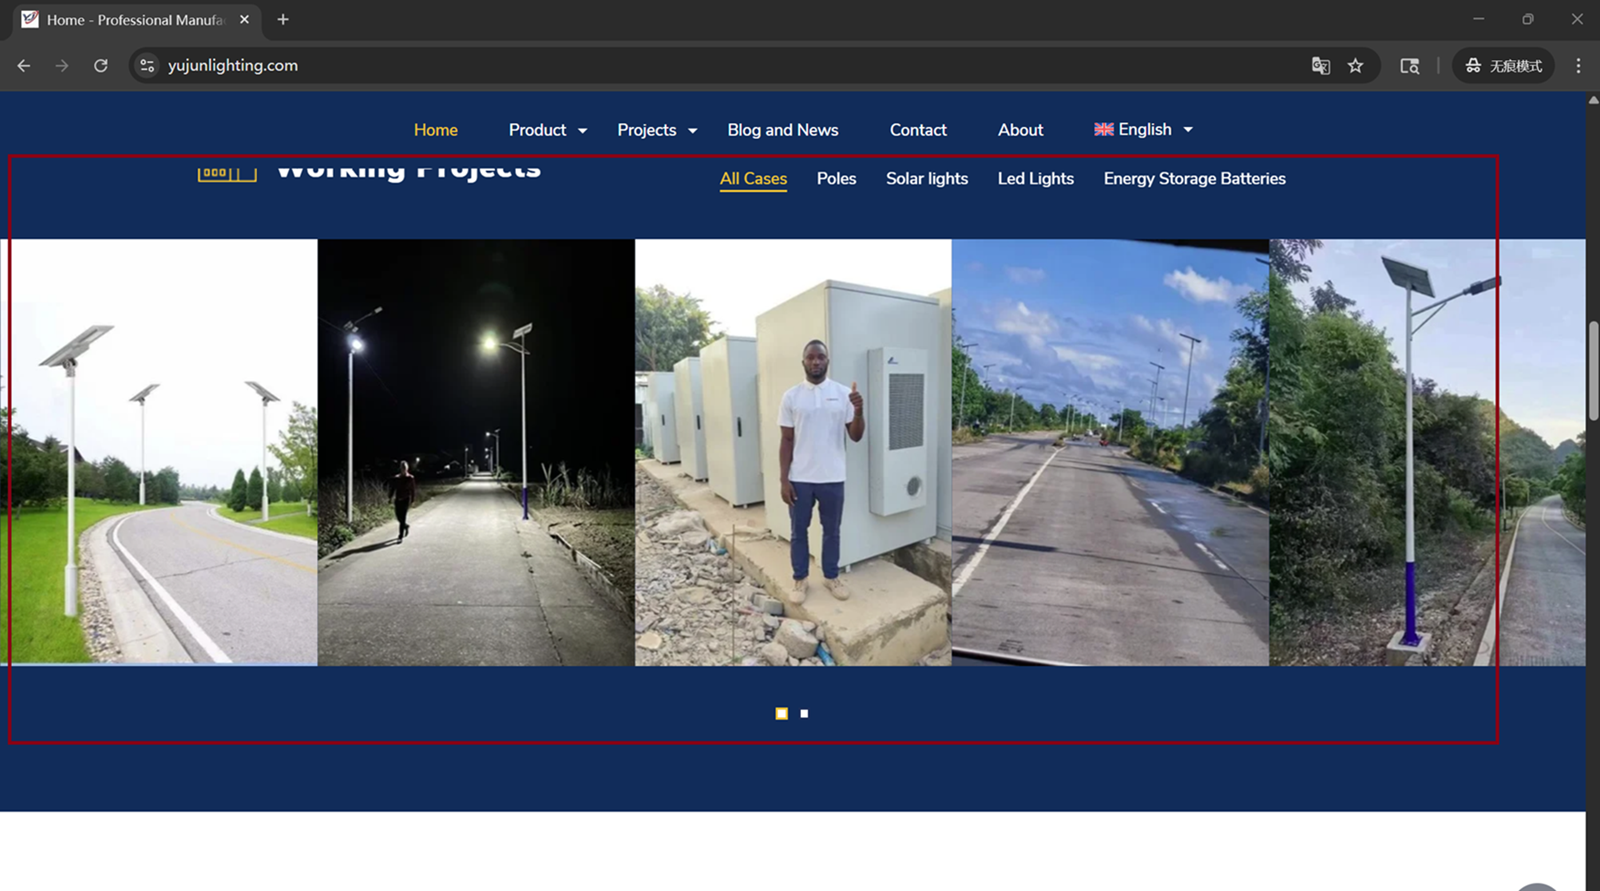Select the Energy Storage Batteries filter
The height and width of the screenshot is (891, 1600).
[1194, 179]
